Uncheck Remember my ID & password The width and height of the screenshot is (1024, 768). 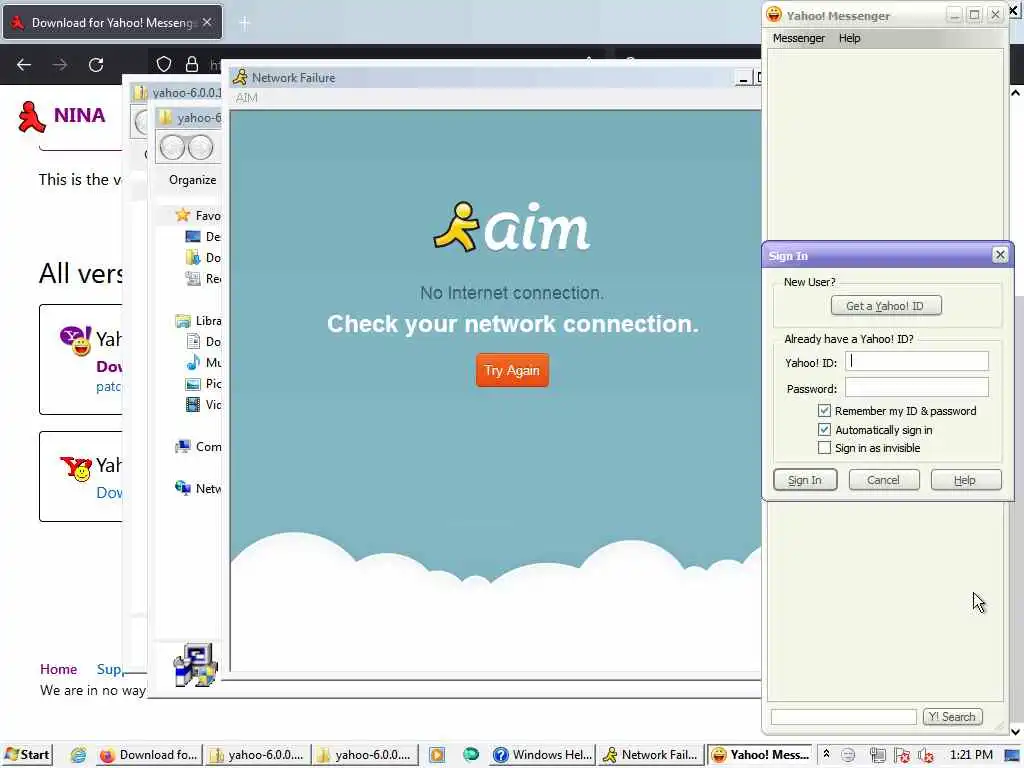click(824, 411)
